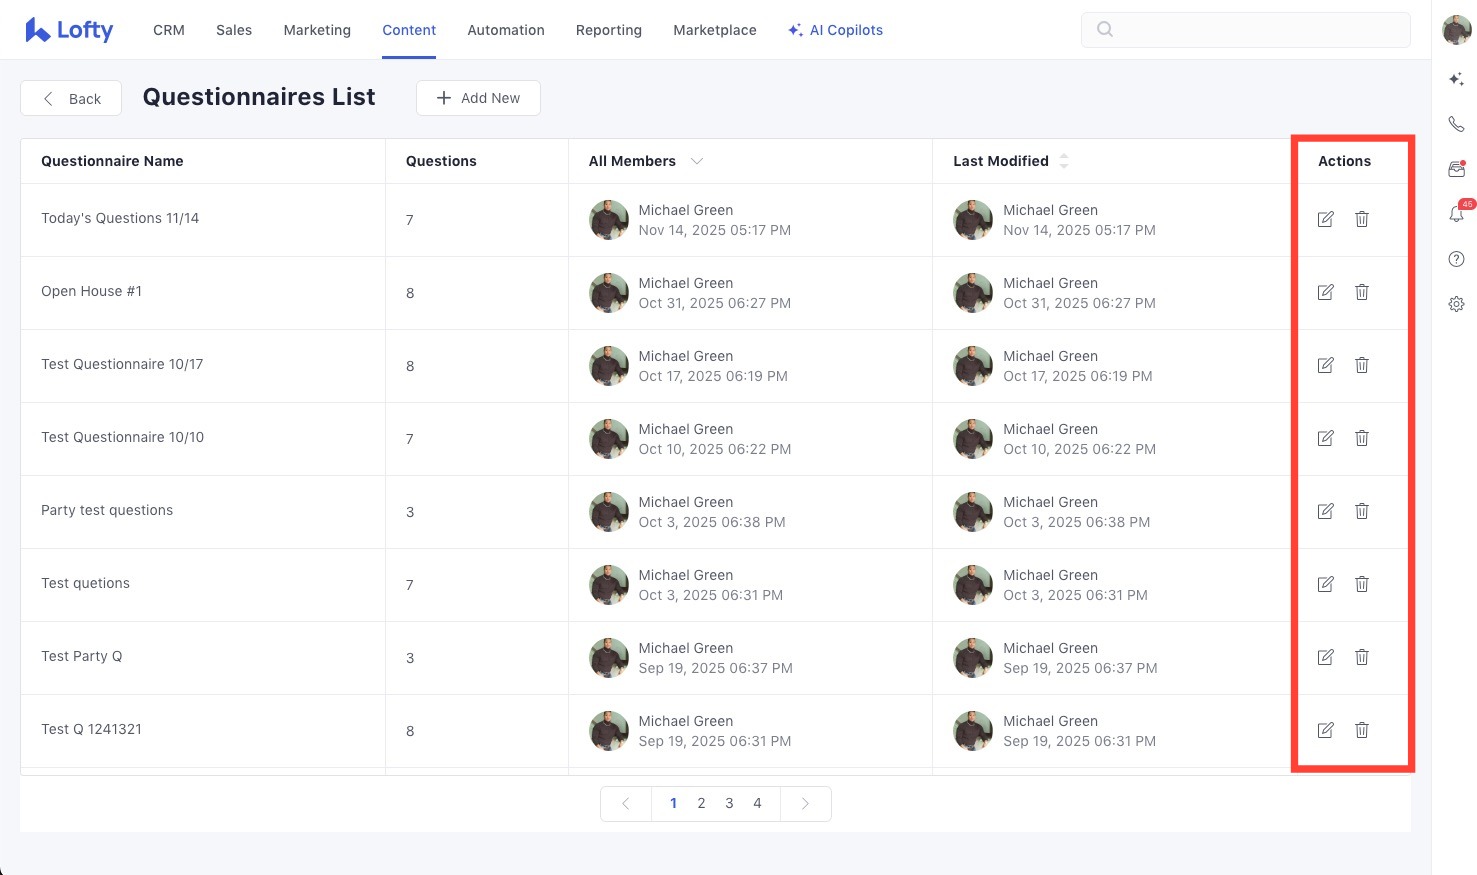Viewport: 1477px width, 875px height.
Task: Open the phone dialer icon
Action: pyautogui.click(x=1456, y=124)
